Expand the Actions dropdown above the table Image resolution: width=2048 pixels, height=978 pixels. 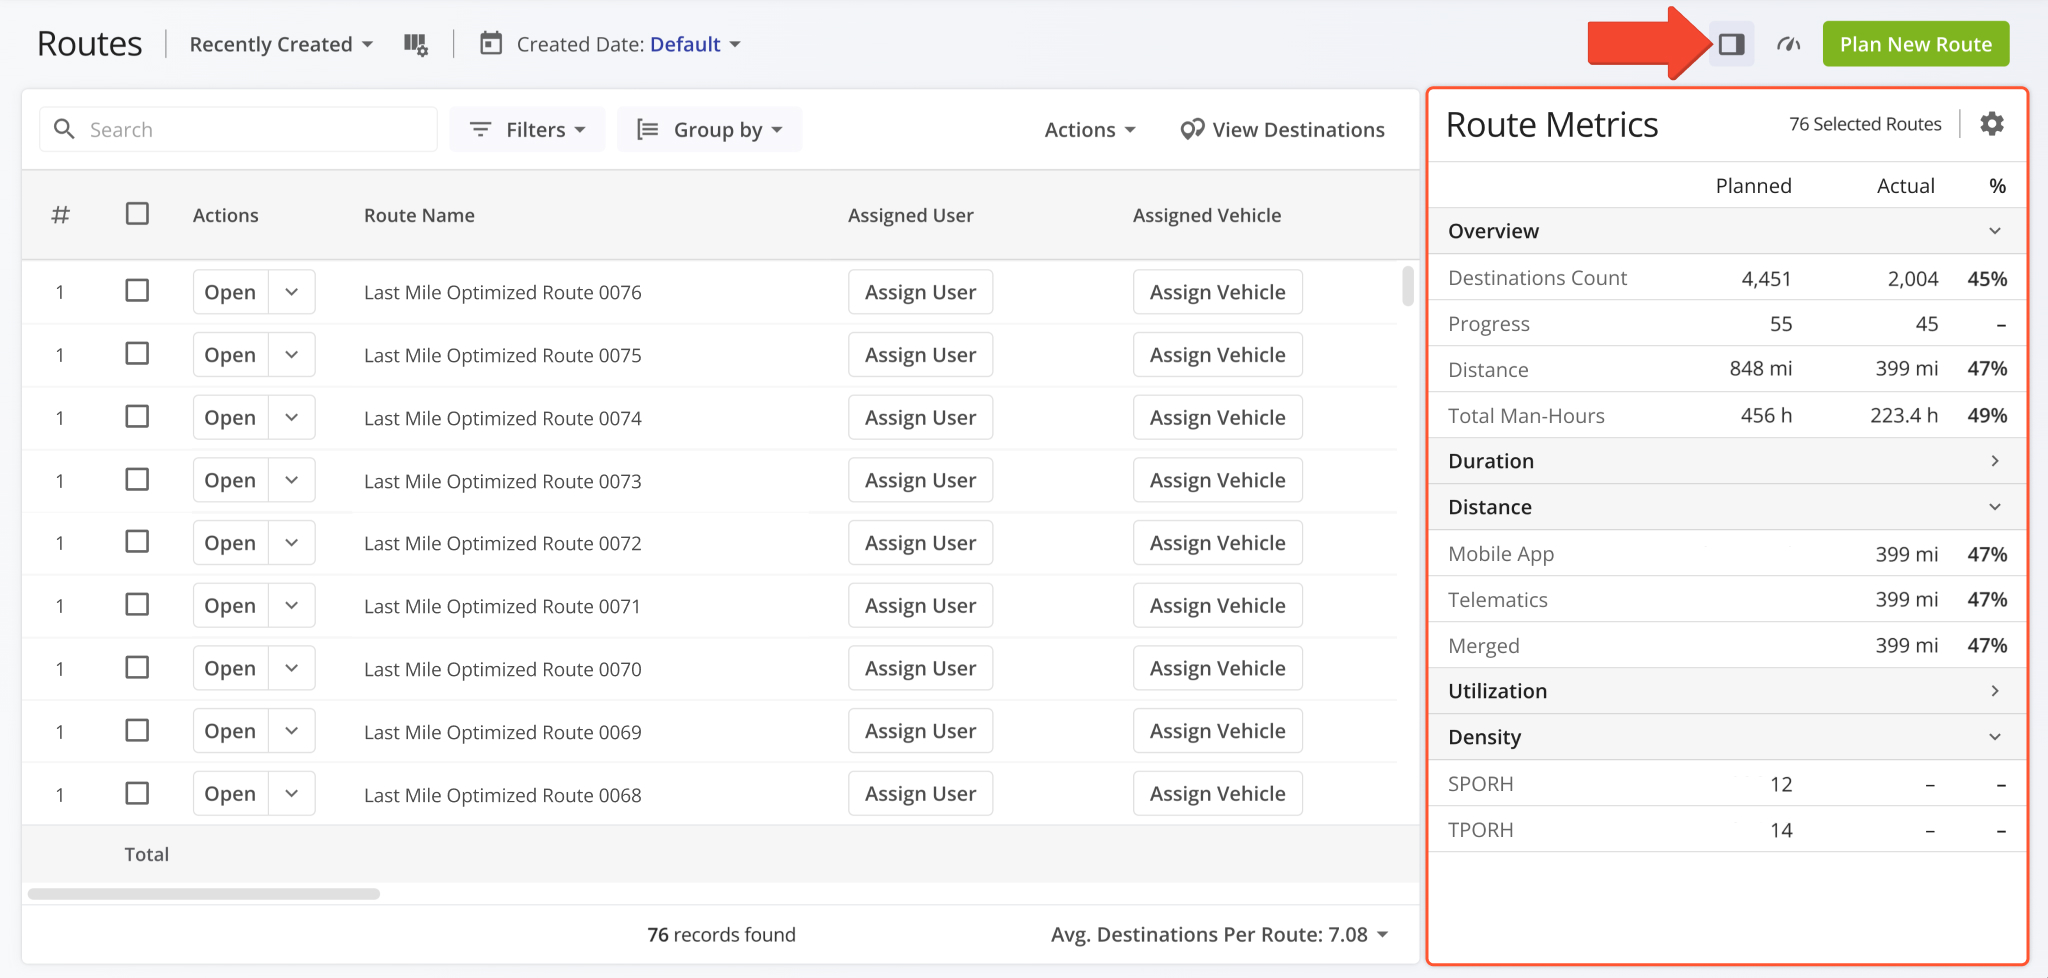(1089, 129)
